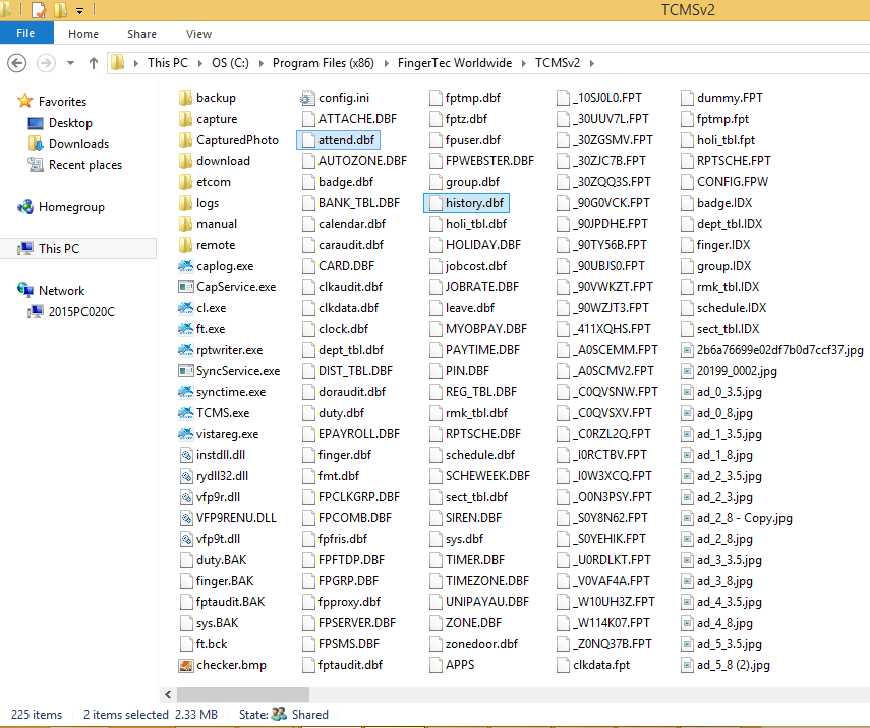Click the rptwriter.exe icon
Image resolution: width=870 pixels, height=728 pixels.
click(x=185, y=350)
